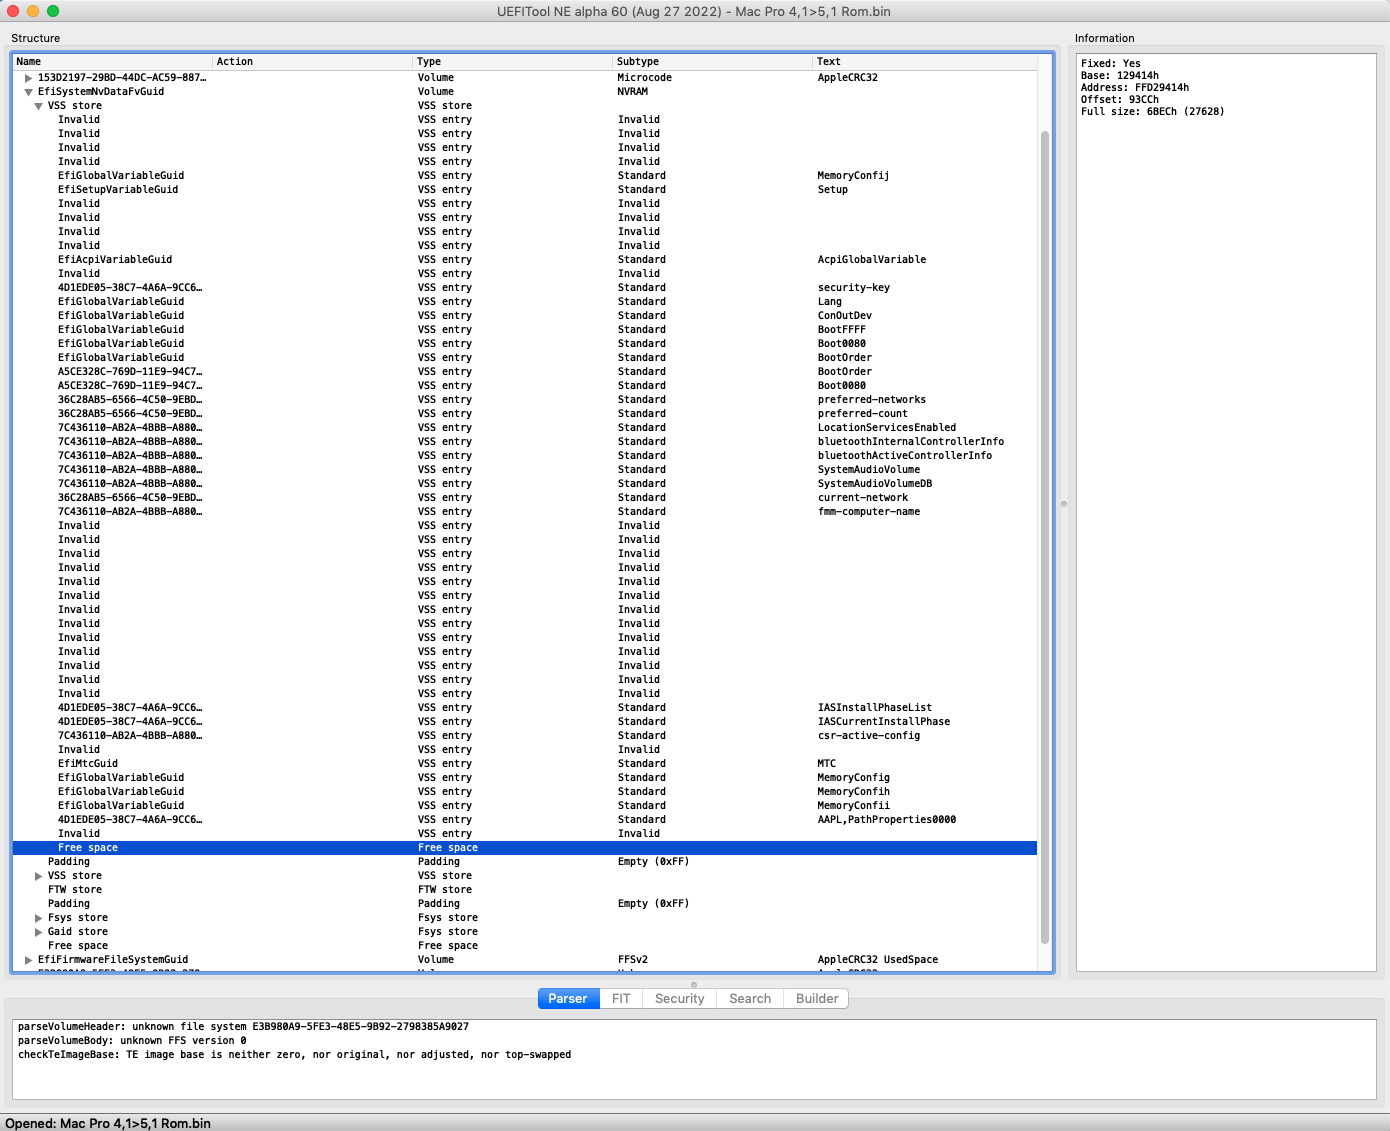Select the Lang variable entry
This screenshot has width=1390, height=1131.
[x=525, y=302]
